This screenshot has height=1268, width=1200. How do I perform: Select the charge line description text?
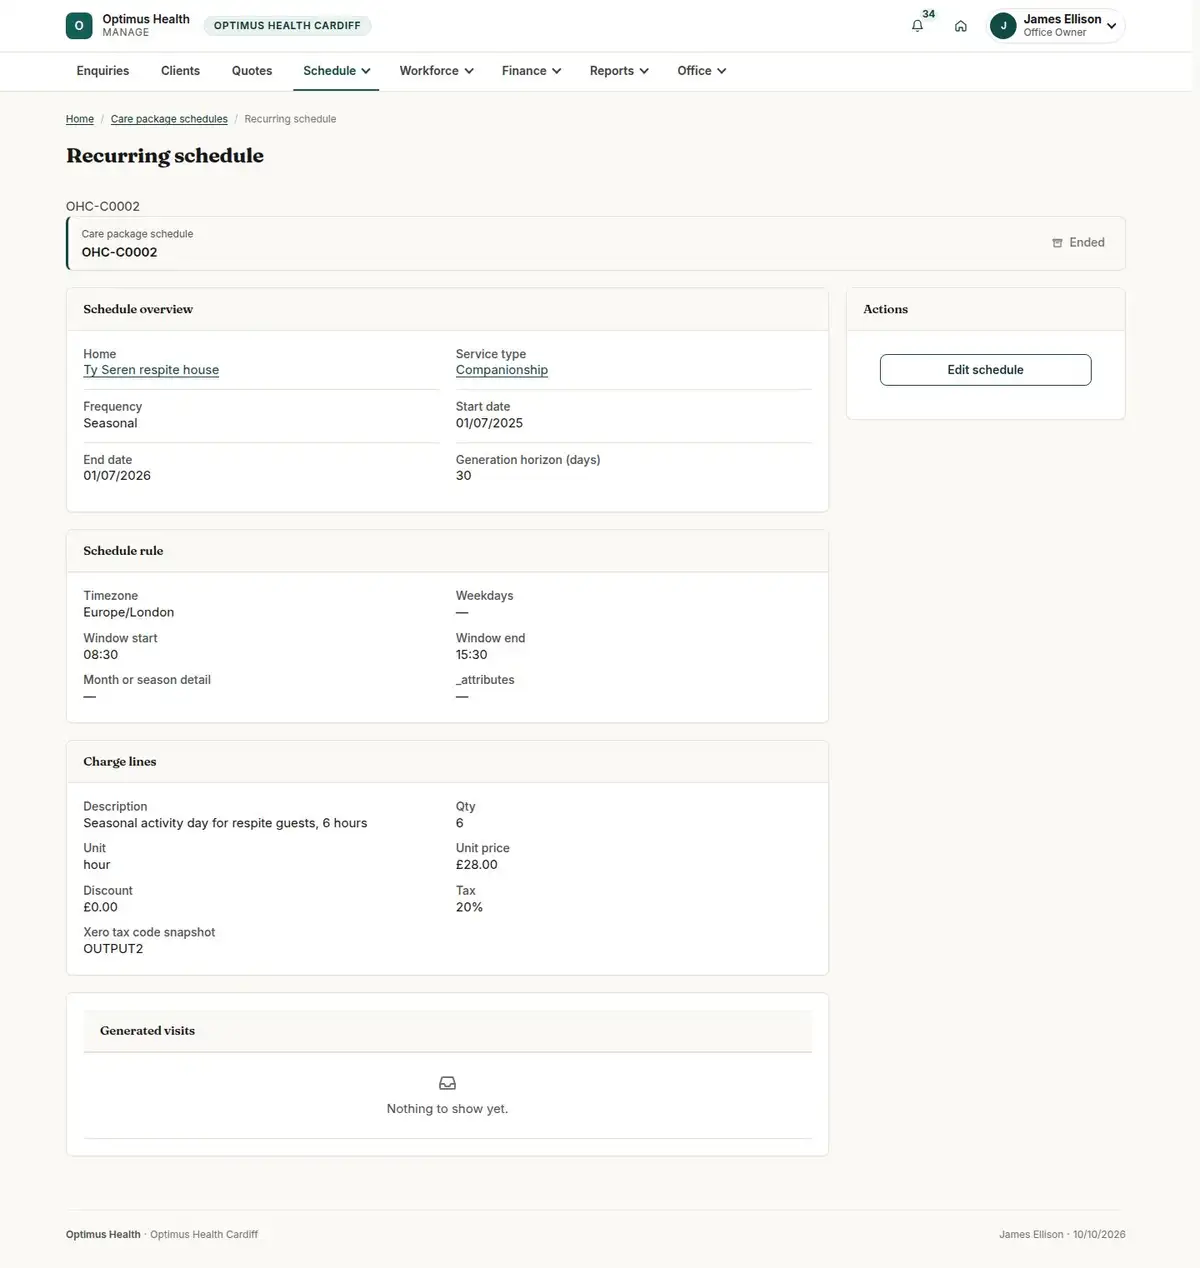[x=225, y=823]
